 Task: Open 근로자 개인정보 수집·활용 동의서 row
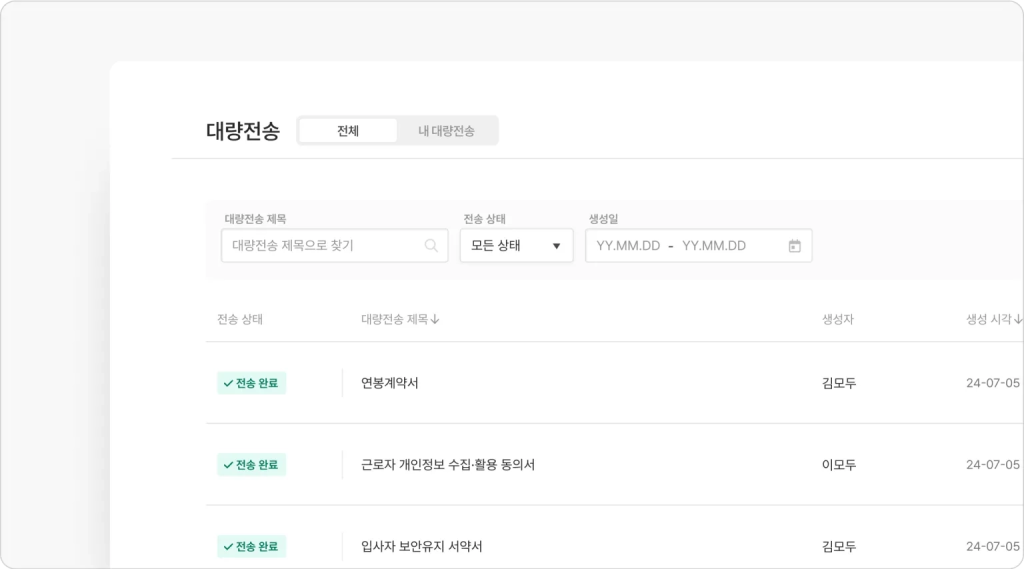(x=448, y=465)
